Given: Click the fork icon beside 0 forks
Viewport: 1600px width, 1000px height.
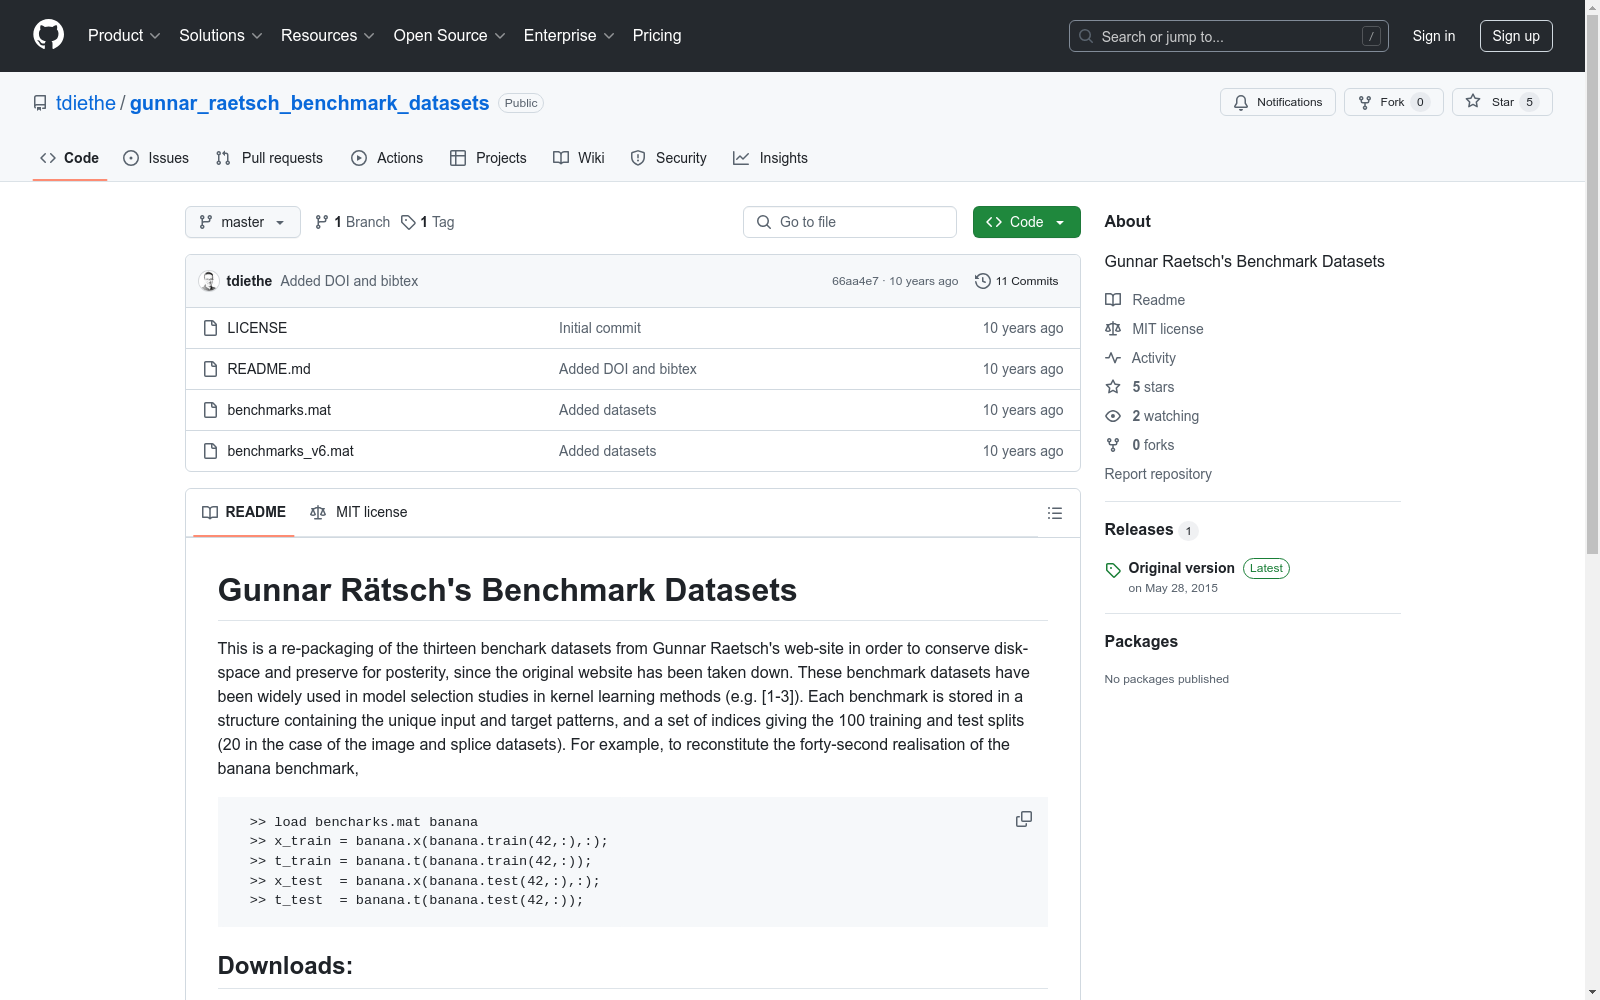Looking at the screenshot, I should pos(1113,445).
